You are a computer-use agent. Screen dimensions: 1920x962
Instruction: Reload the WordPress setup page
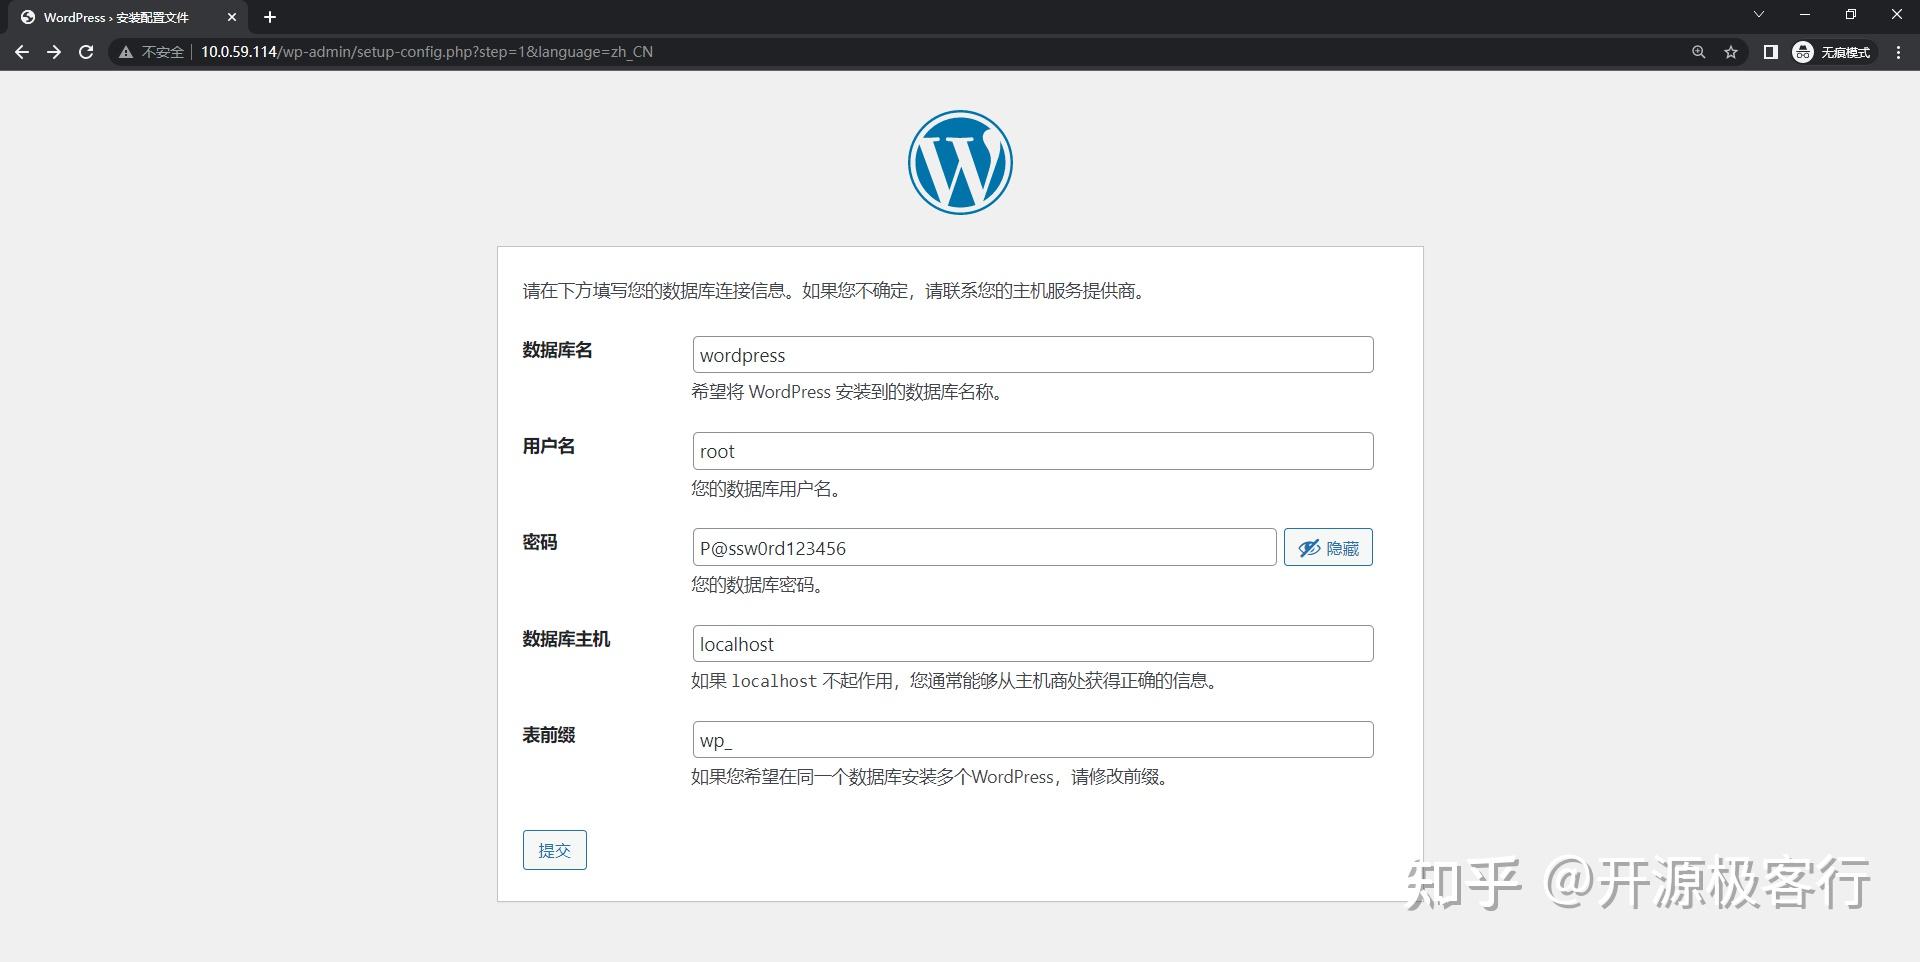coord(86,52)
